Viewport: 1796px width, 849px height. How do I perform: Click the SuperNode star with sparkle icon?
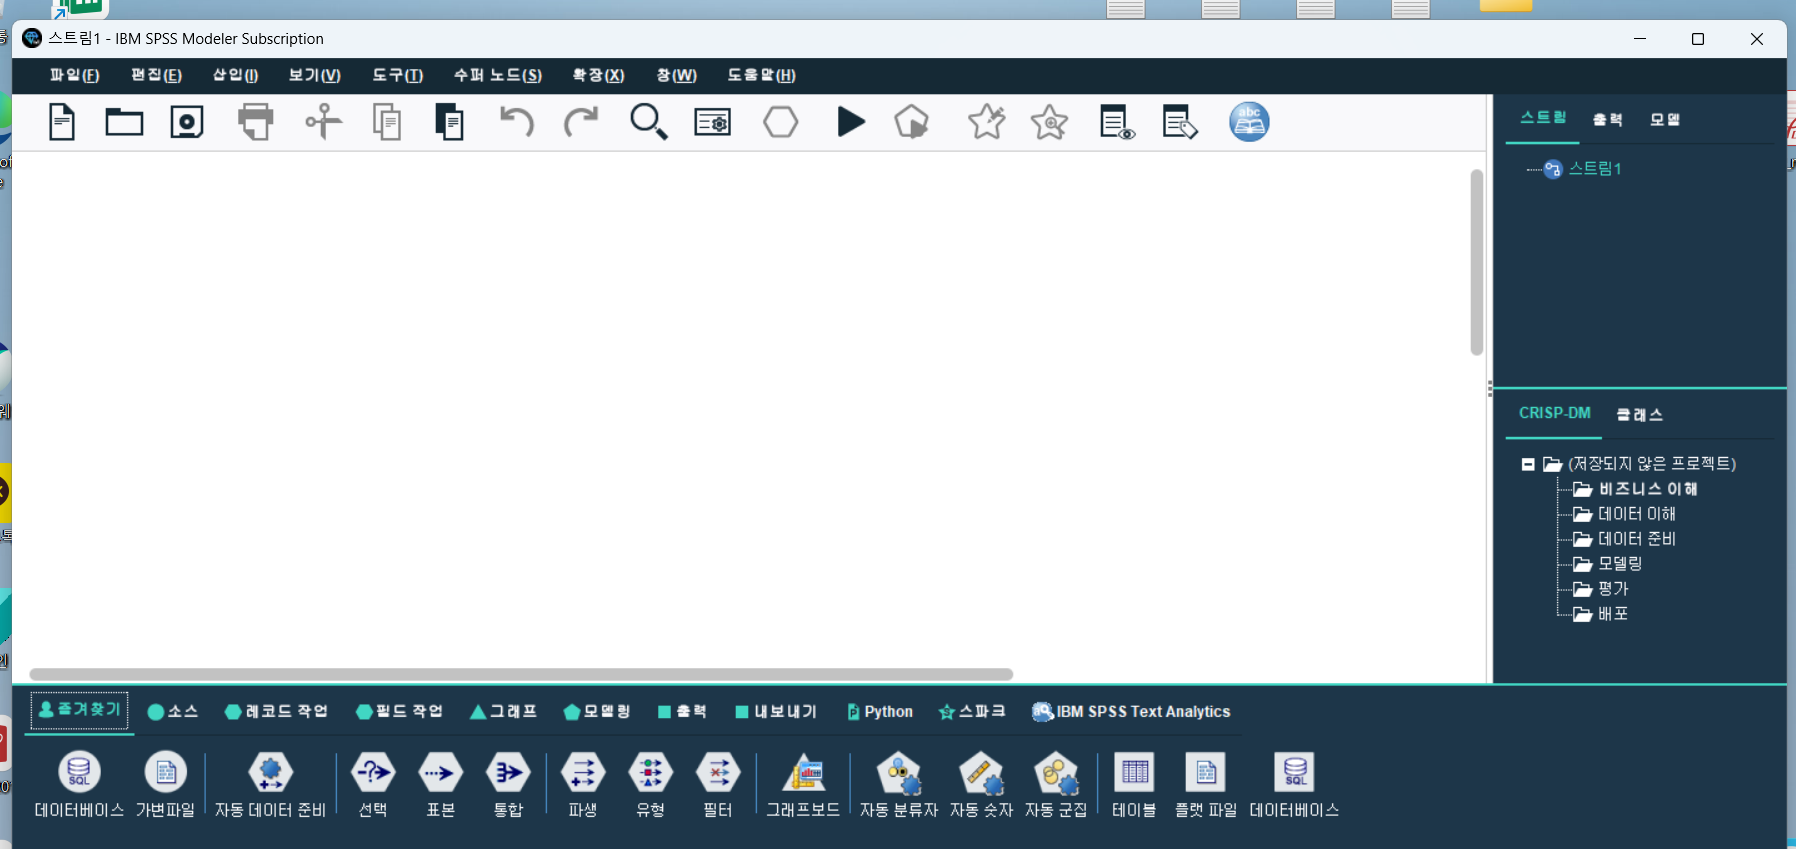tap(986, 122)
